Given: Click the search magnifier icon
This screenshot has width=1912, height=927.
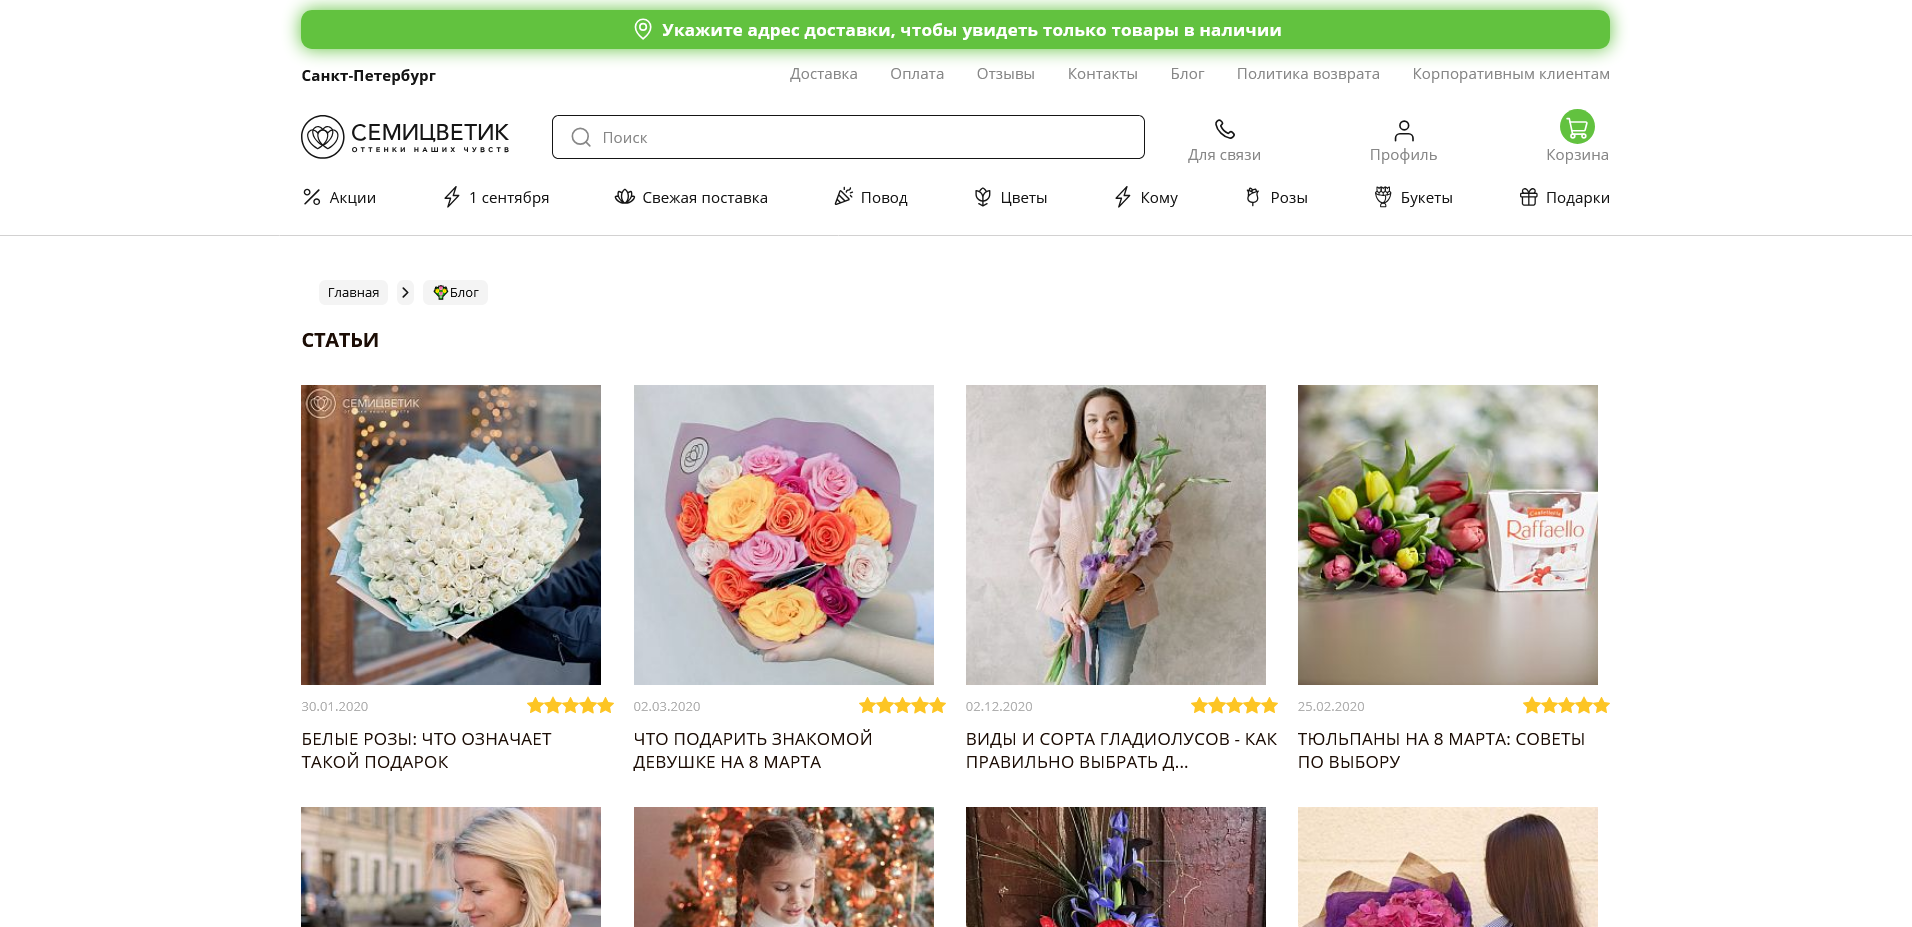Looking at the screenshot, I should (581, 138).
